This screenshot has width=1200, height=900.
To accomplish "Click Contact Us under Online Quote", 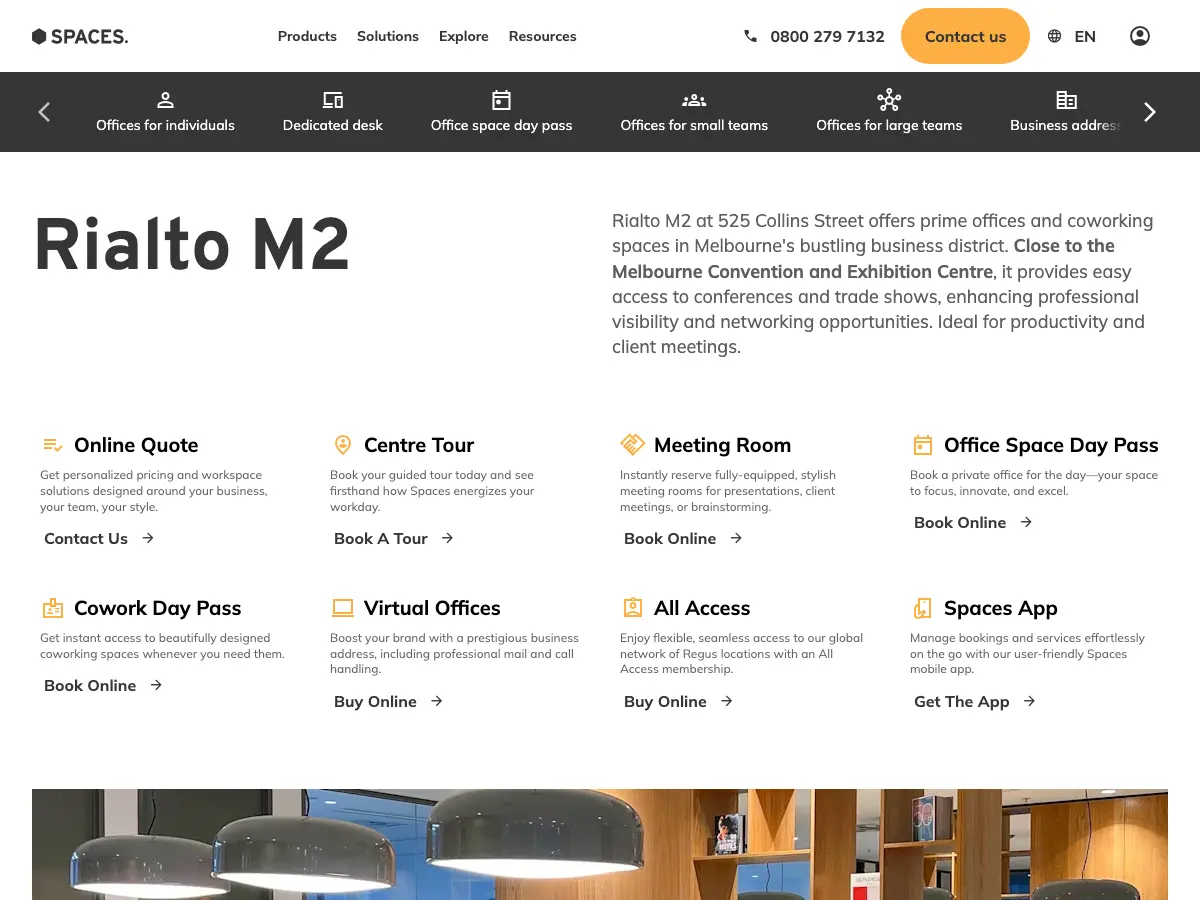I will [x=99, y=538].
